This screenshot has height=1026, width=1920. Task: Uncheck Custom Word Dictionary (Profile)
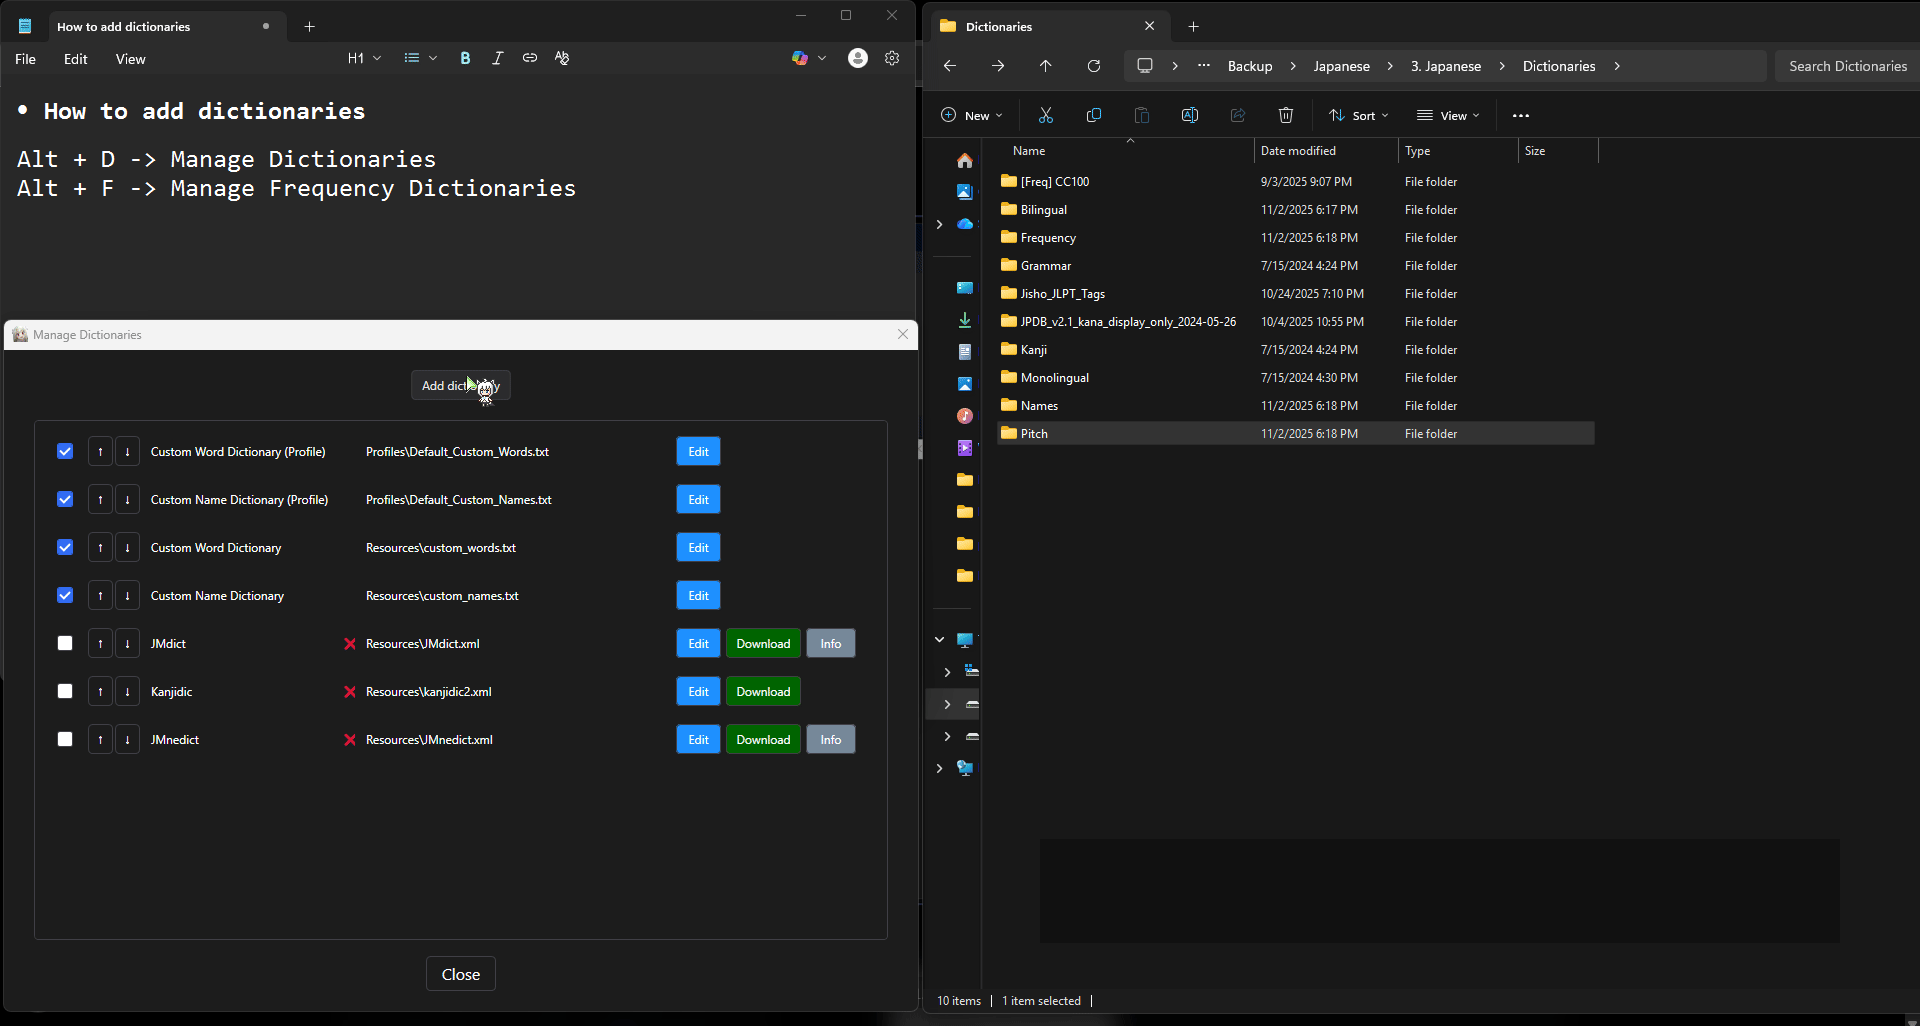click(x=65, y=452)
